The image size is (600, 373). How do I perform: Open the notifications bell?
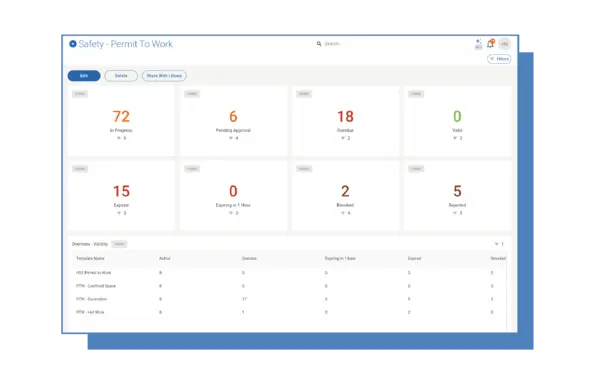coord(490,44)
